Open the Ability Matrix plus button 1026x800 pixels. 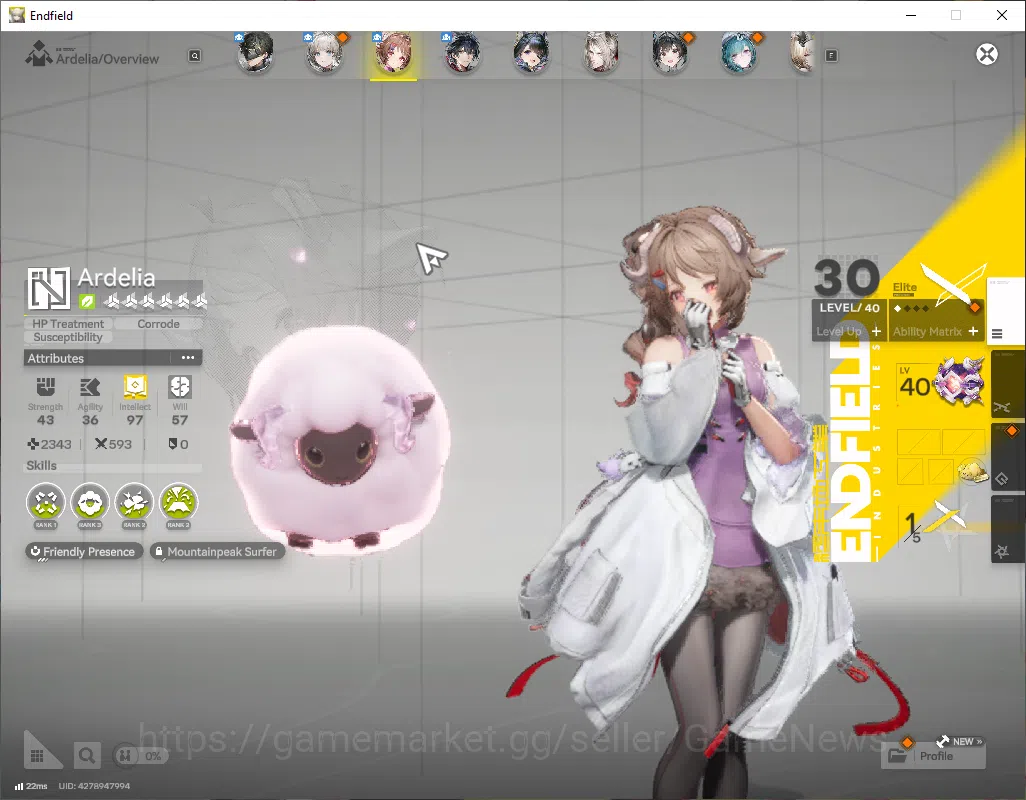(x=973, y=332)
